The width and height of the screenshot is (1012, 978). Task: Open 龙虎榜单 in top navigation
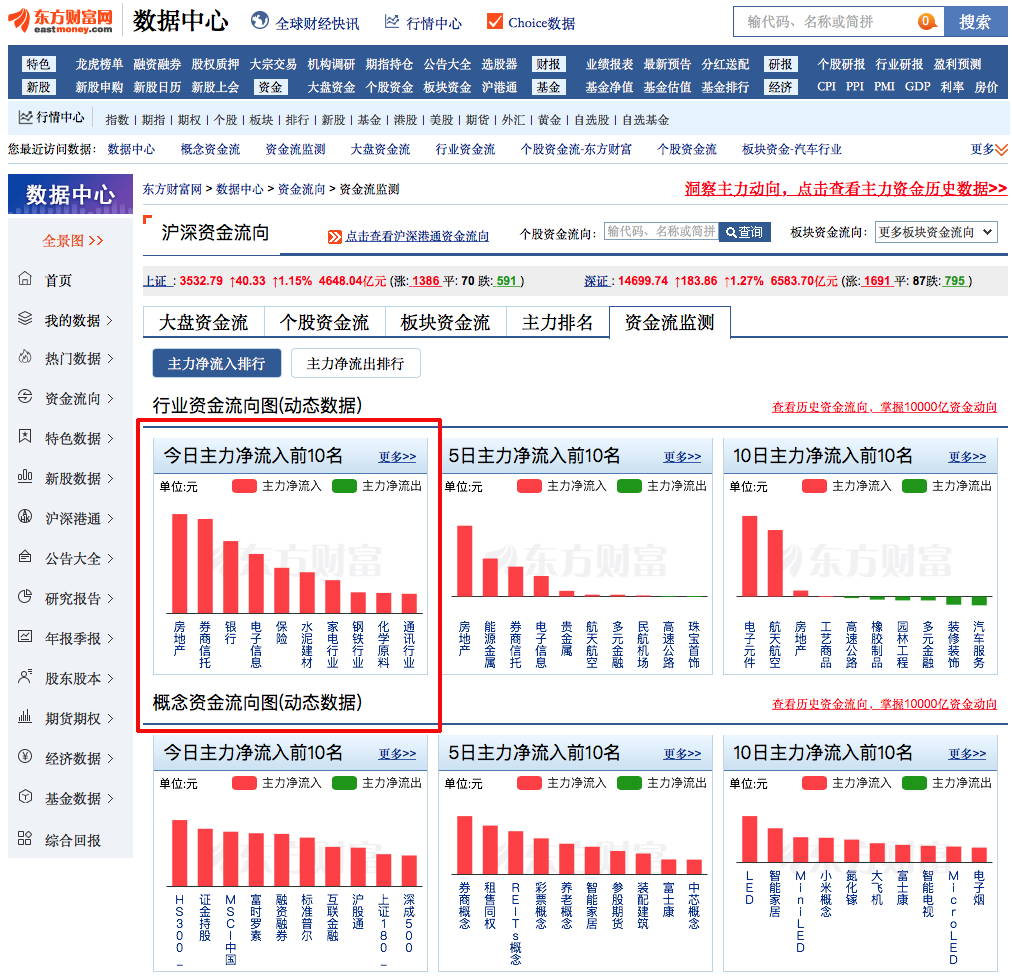tap(99, 64)
